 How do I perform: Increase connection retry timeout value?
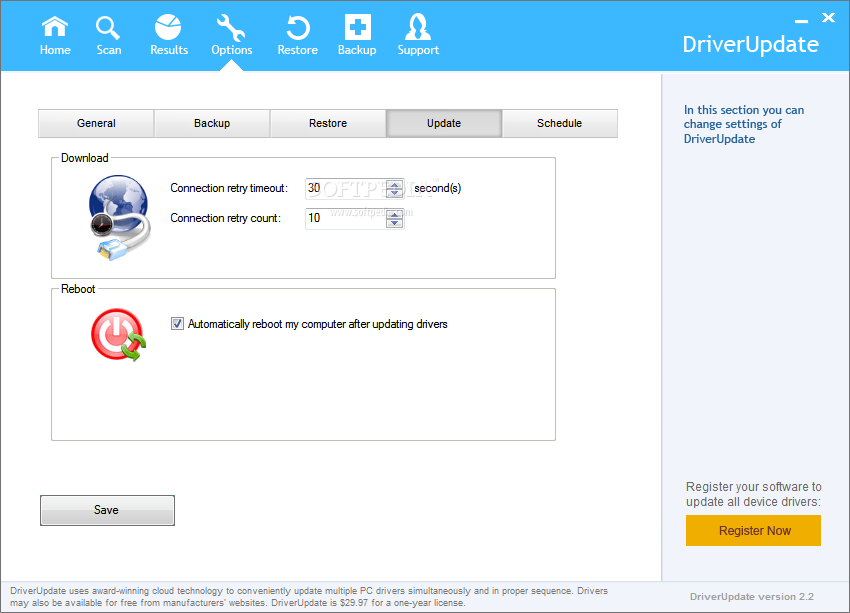click(x=395, y=185)
